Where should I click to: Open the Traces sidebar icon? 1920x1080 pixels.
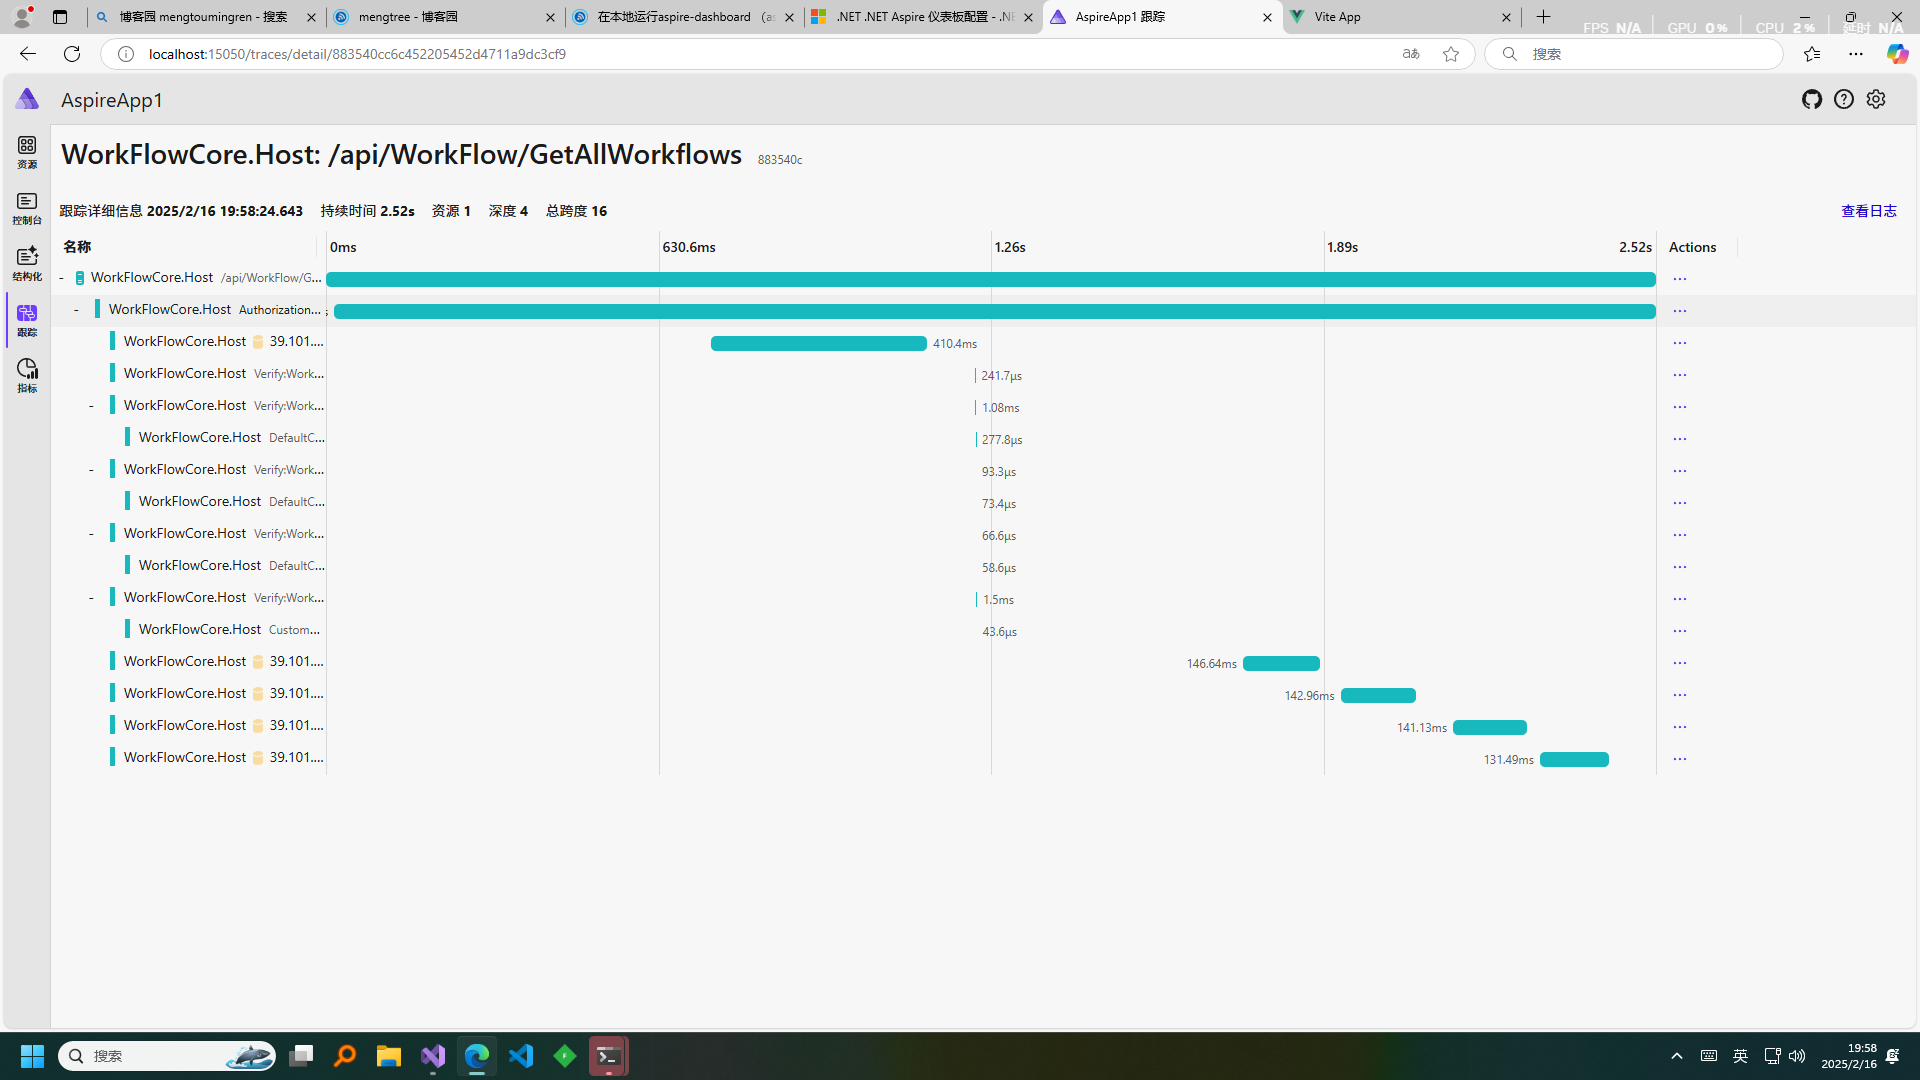[27, 320]
